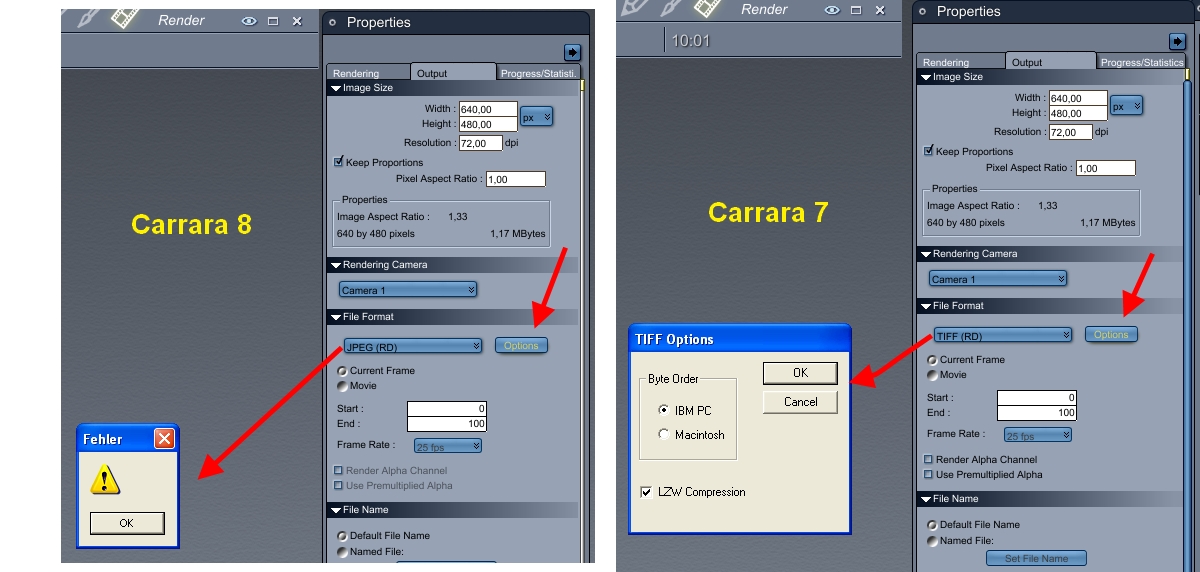Open Camera 1 dropdown in Carrara 8

click(408, 290)
